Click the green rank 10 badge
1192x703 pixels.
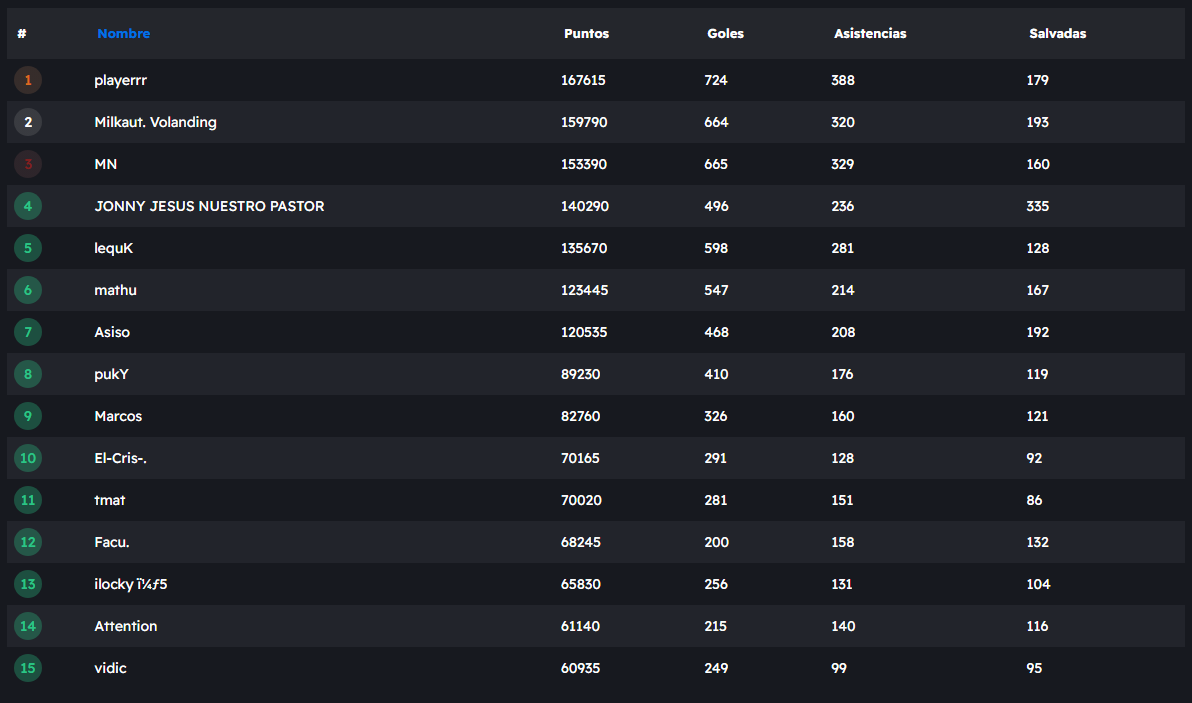(28, 458)
